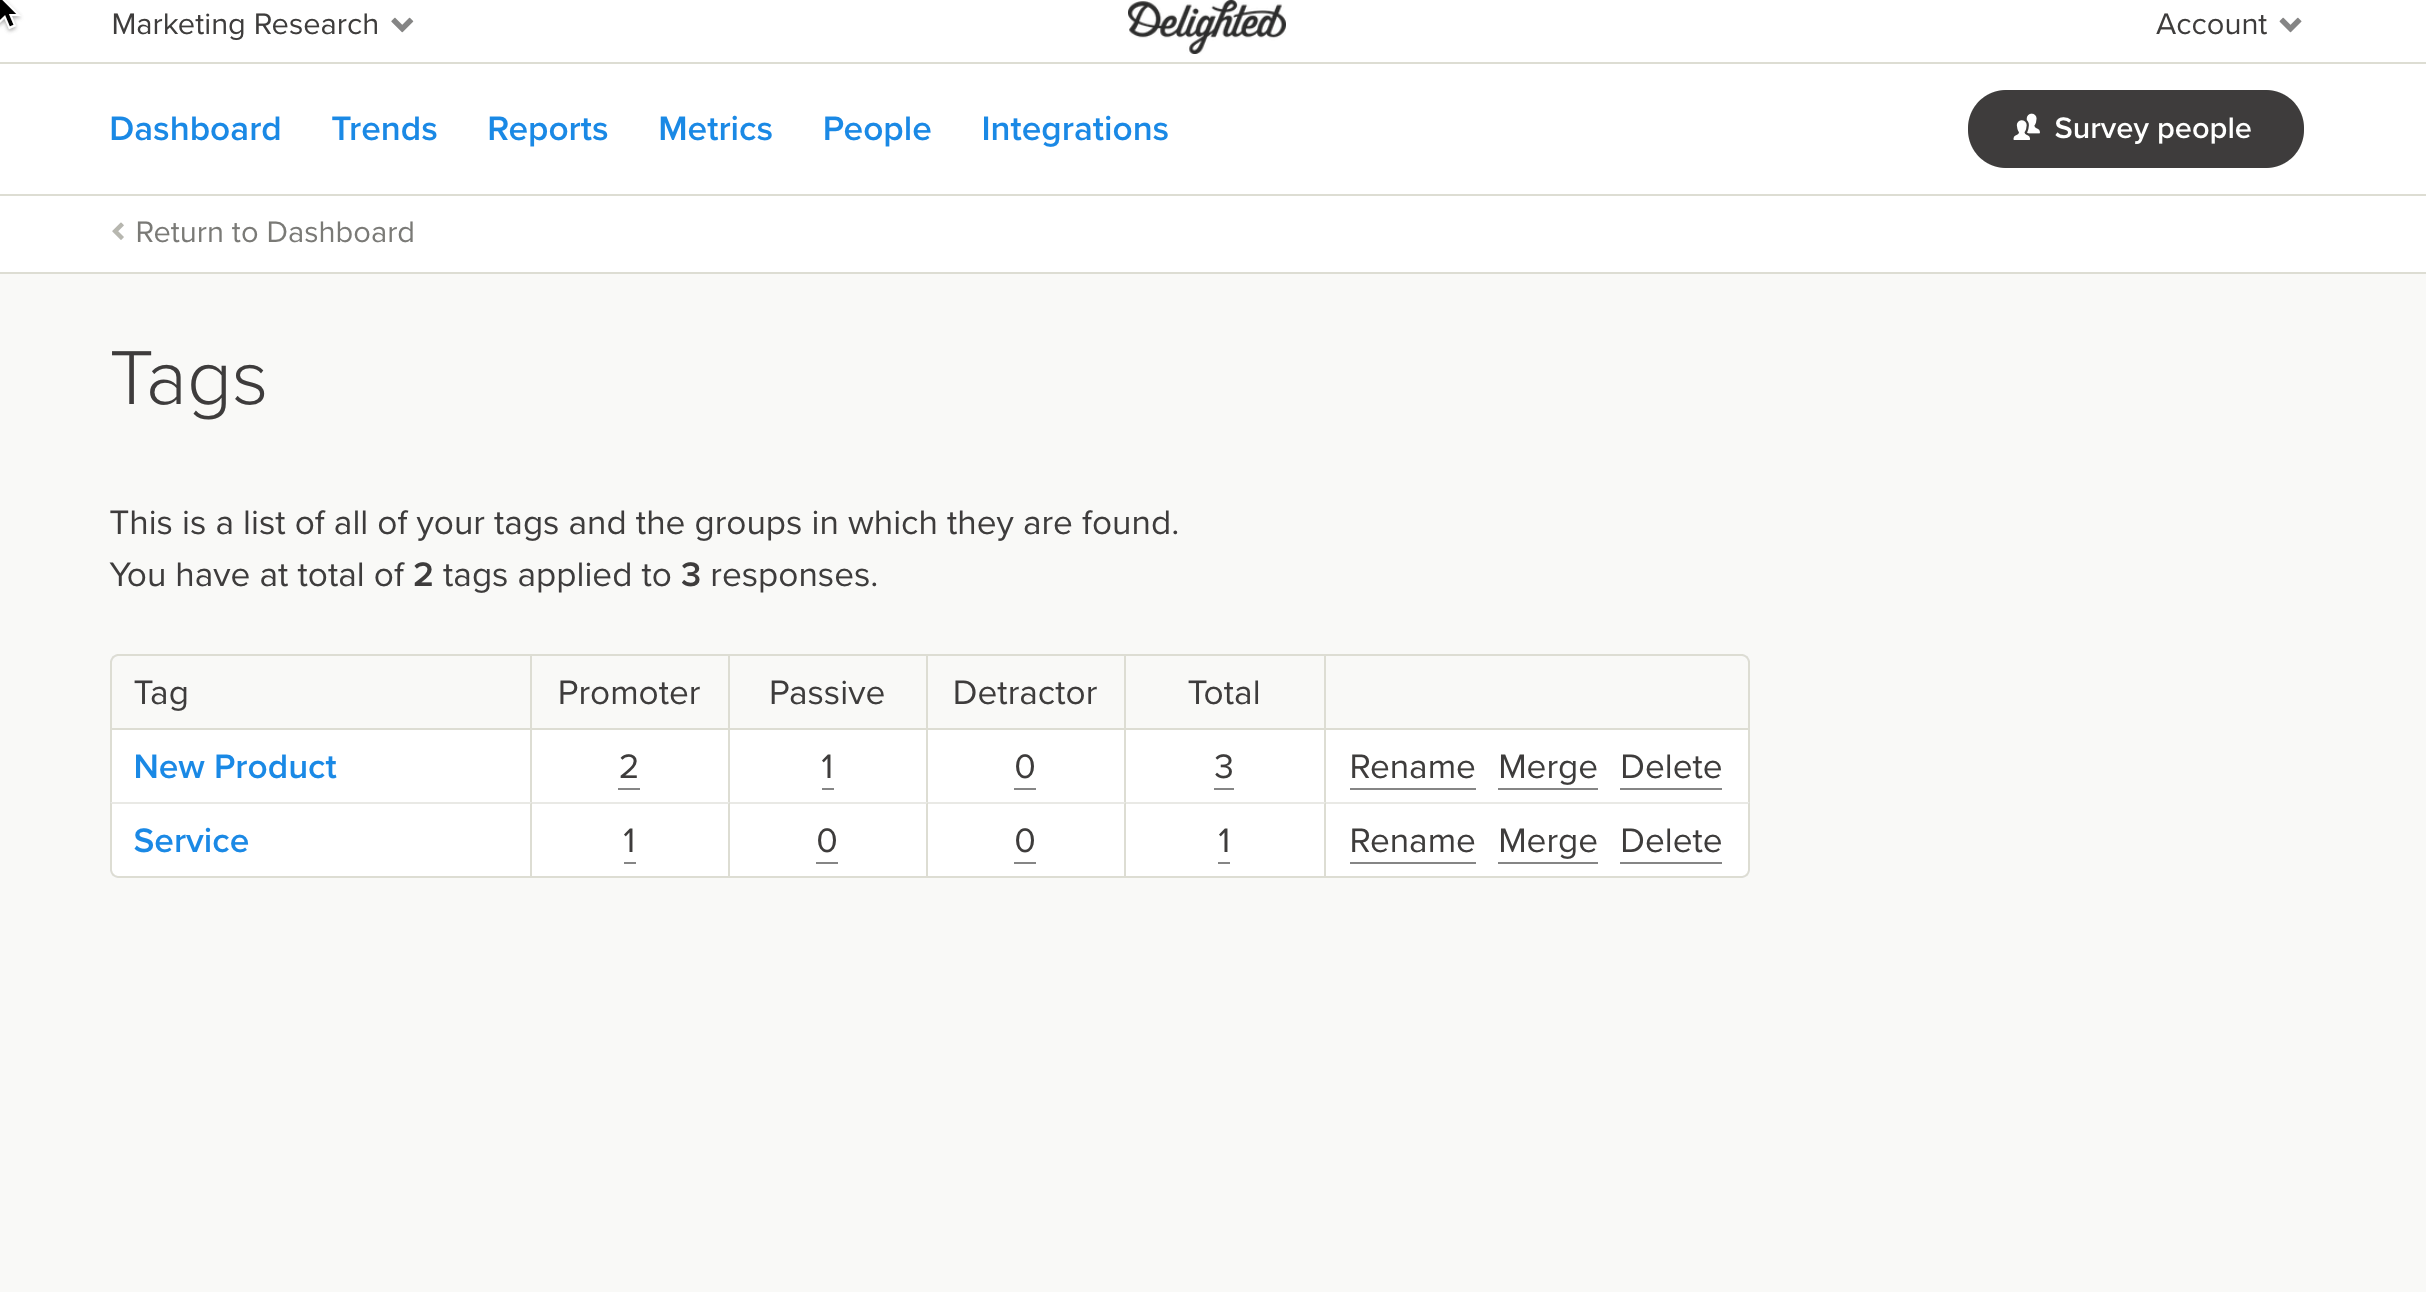Open the Service tag link
This screenshot has height=1292, width=2426.
pos(191,841)
